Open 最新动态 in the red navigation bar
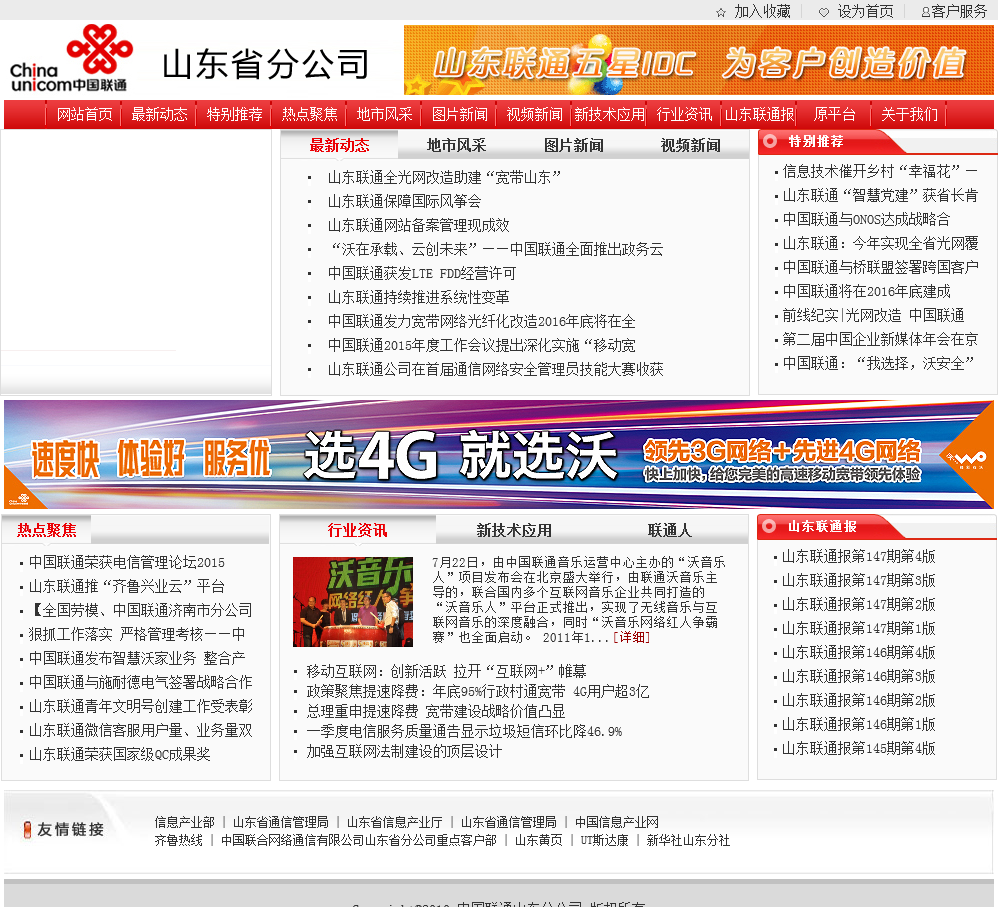This screenshot has width=998, height=907. (x=159, y=115)
